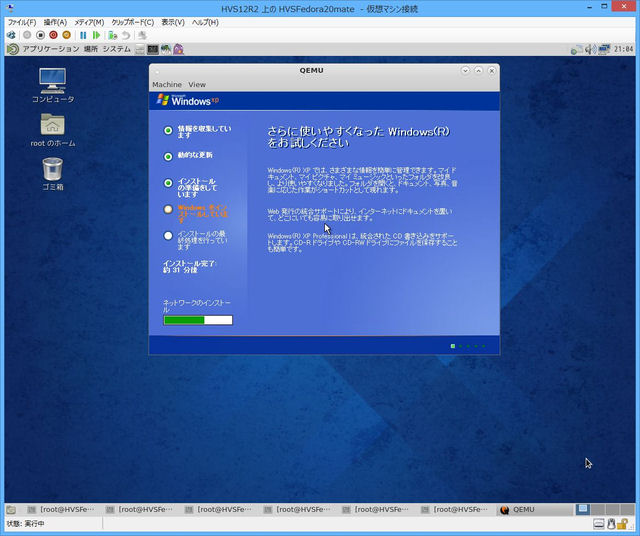Screen dimensions: 640x536
Task: Select the コンピュータ desktop icon
Action: [53, 85]
